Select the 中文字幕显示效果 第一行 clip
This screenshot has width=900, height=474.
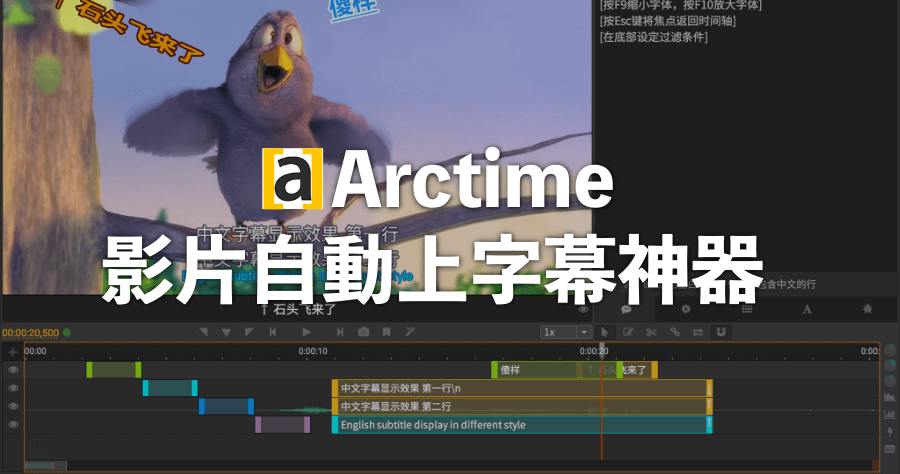[522, 388]
